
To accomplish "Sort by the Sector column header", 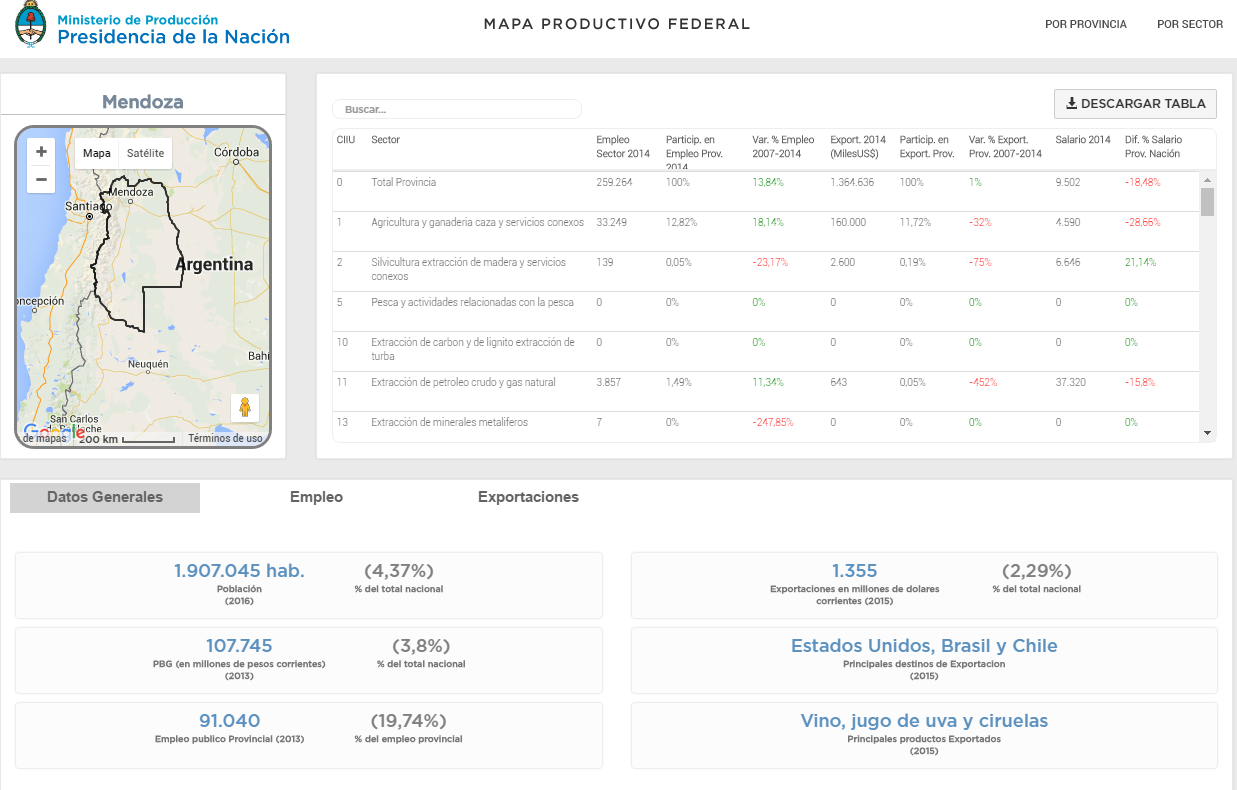I will [385, 140].
